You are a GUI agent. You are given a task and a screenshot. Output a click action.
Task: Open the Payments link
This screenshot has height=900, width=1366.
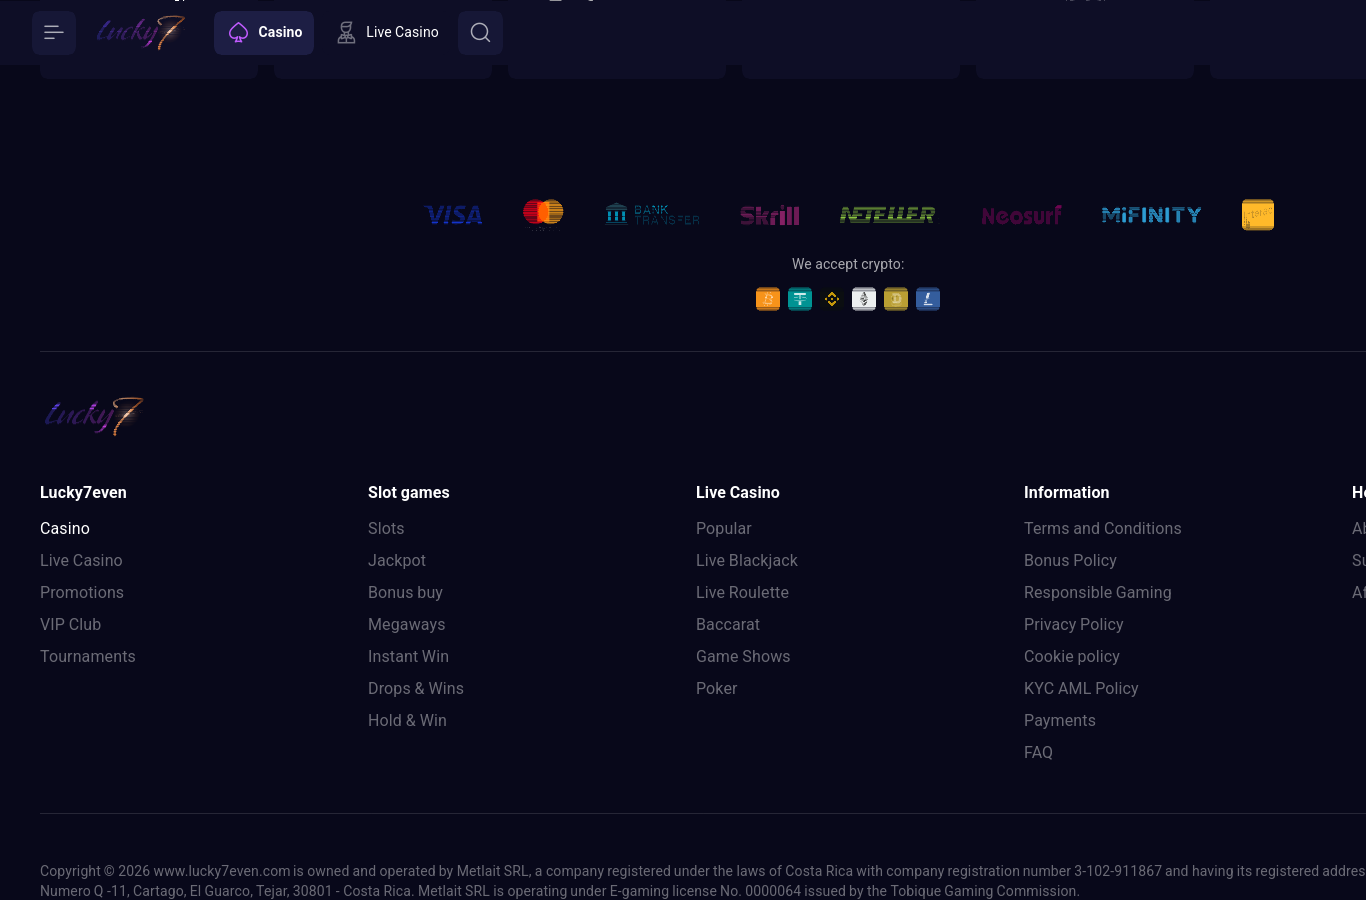point(1059,720)
